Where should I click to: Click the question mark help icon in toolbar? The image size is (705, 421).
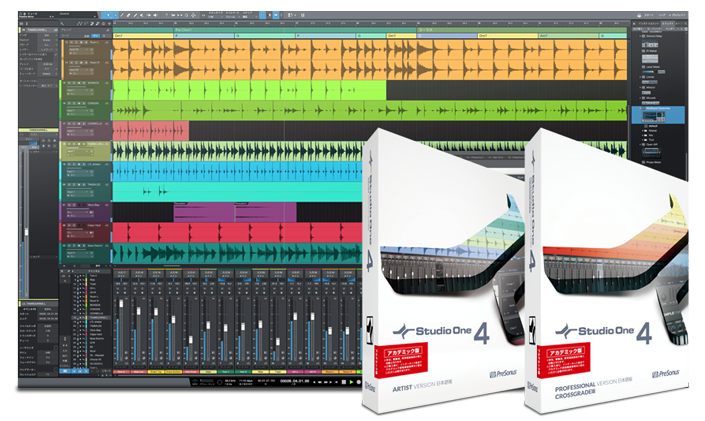[166, 15]
